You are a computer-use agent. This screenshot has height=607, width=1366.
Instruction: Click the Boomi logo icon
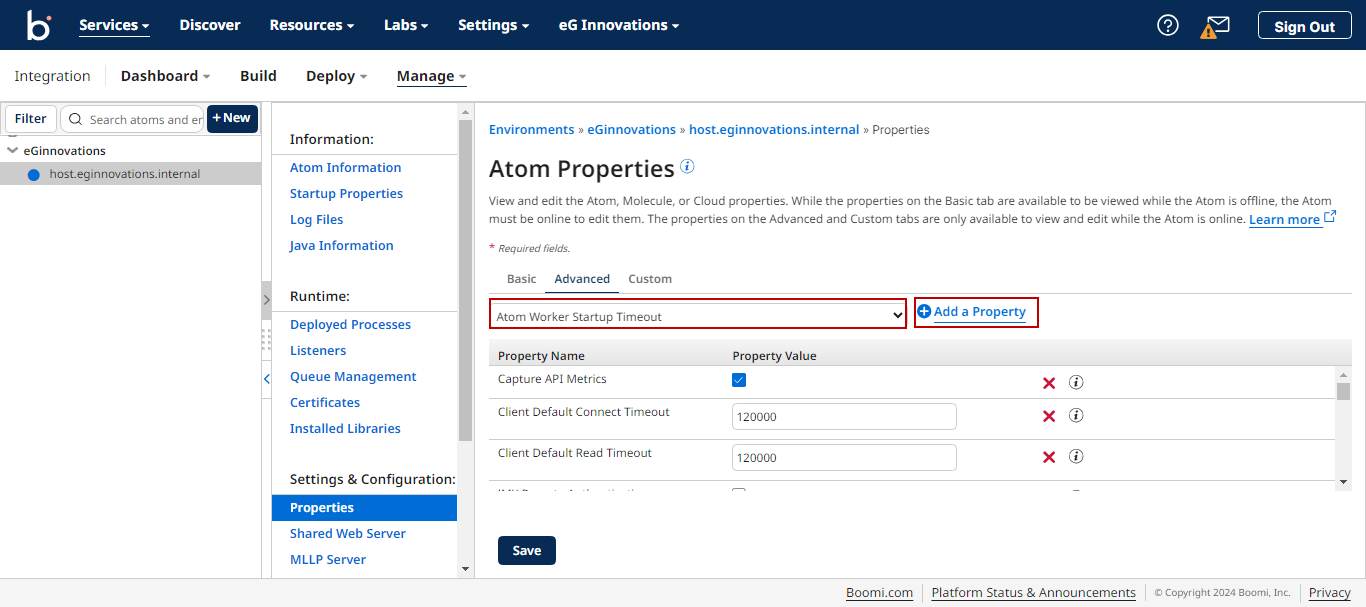tap(39, 25)
